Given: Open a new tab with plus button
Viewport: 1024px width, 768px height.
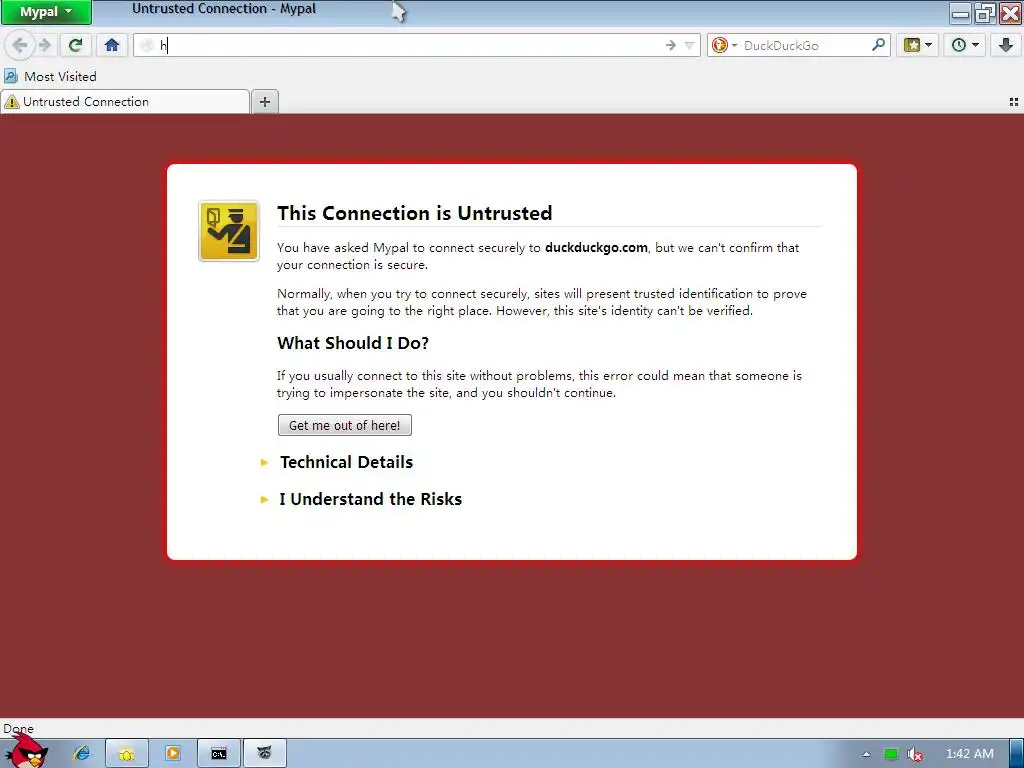Looking at the screenshot, I should pos(264,102).
